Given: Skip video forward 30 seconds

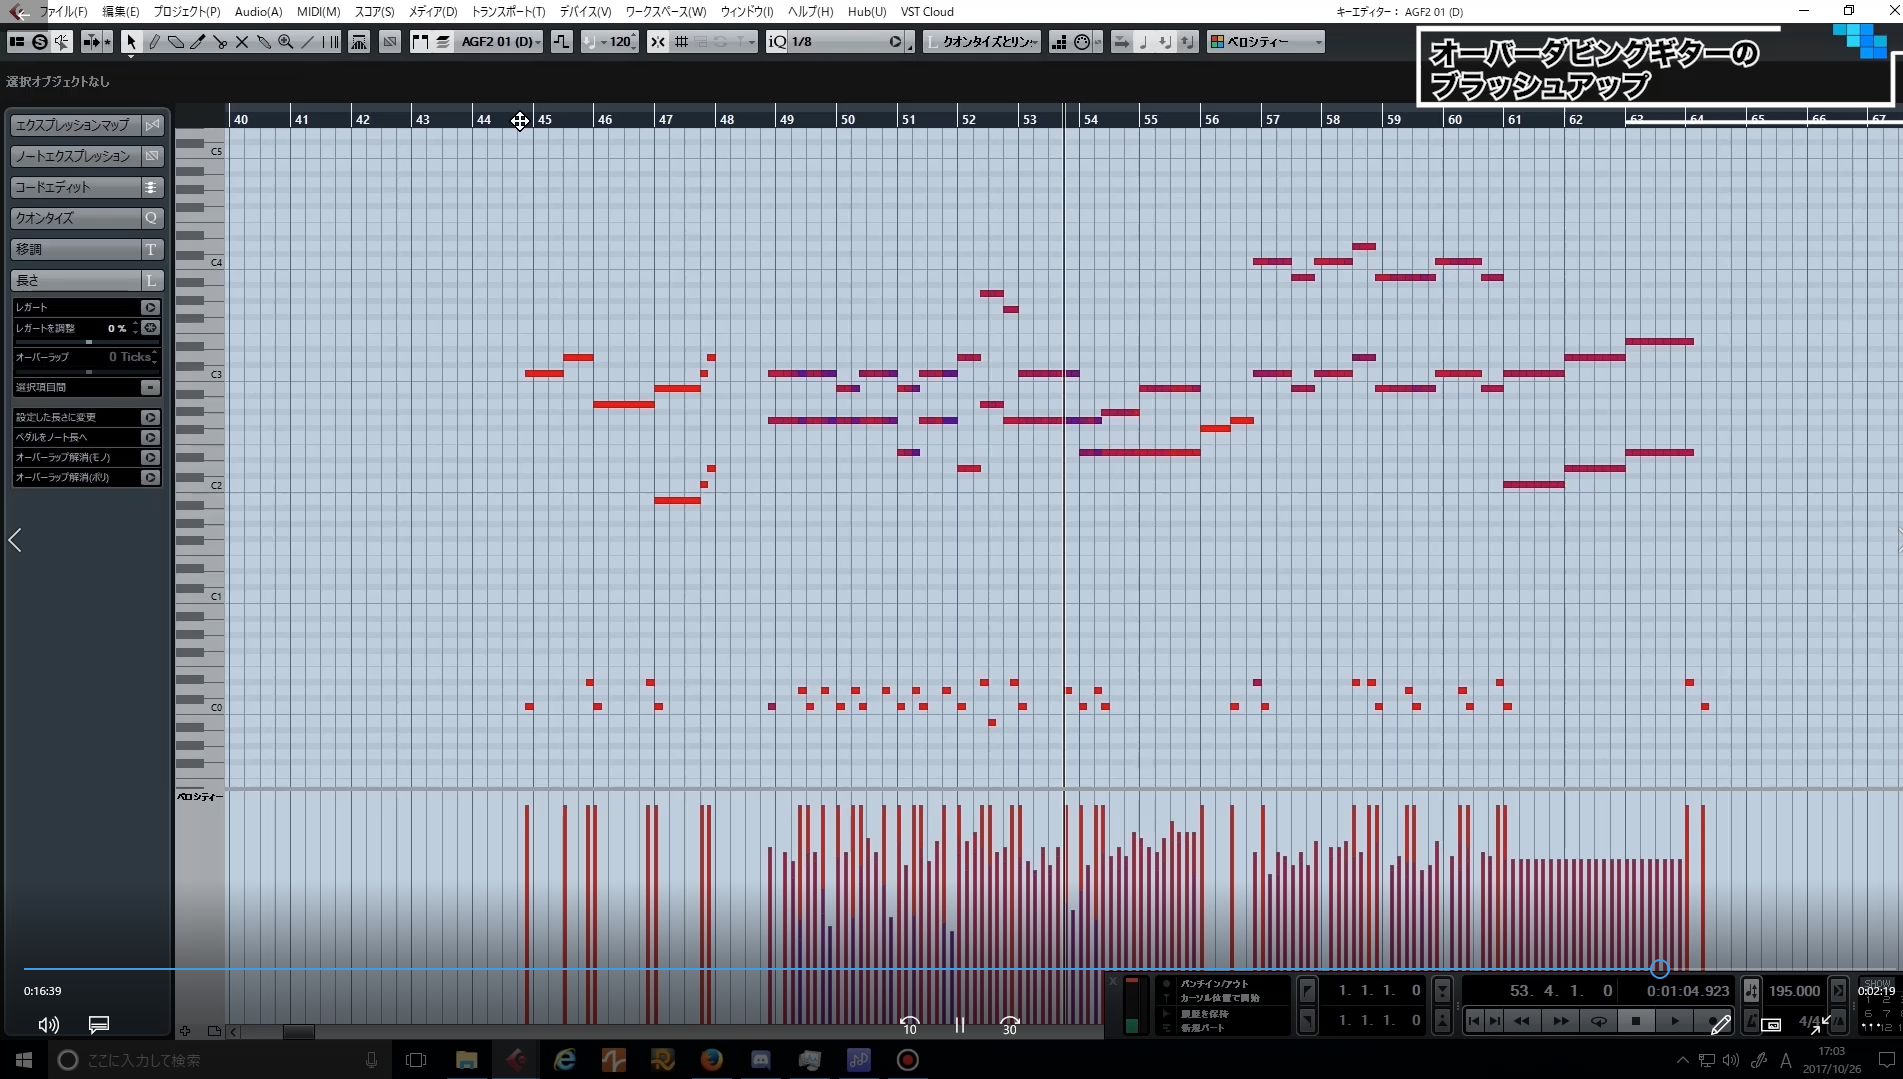Looking at the screenshot, I should coord(1010,1025).
